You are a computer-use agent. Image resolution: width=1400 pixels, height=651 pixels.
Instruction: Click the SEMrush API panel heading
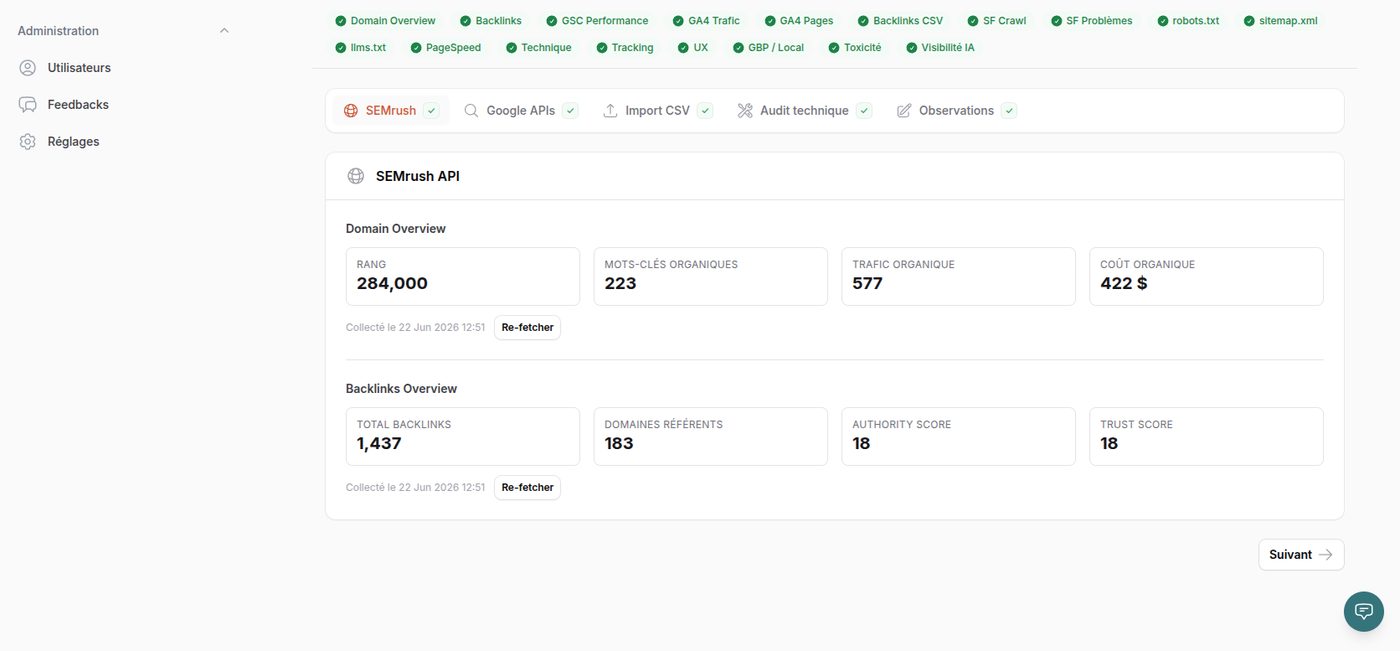coord(418,176)
